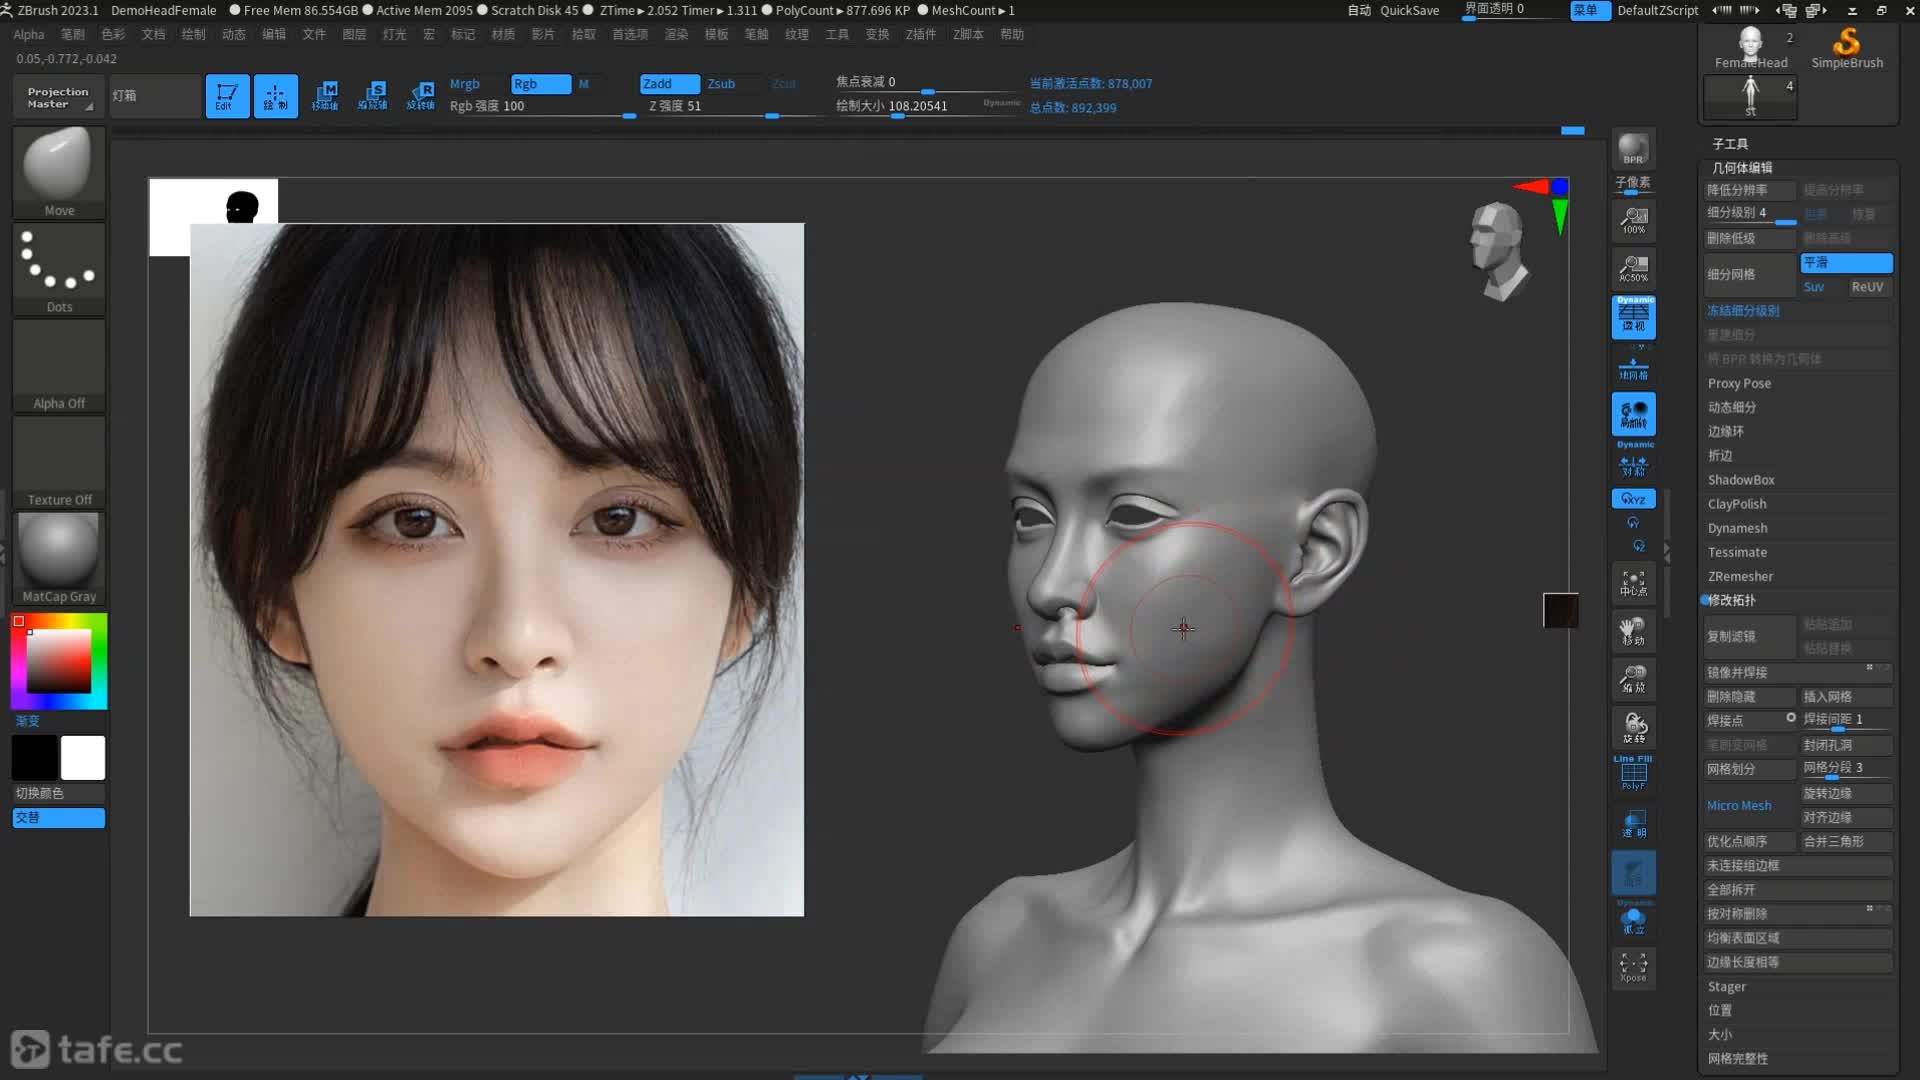Click the hand Move canvas icon
Viewport: 1920px width, 1080px height.
click(x=1633, y=631)
